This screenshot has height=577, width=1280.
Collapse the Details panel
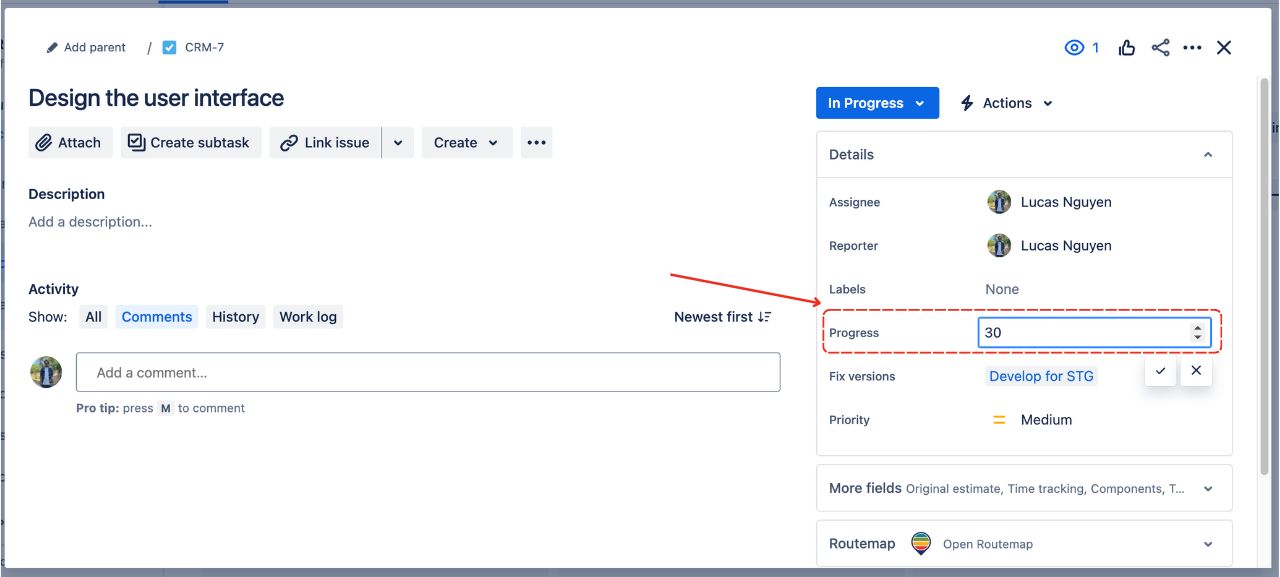point(1206,154)
